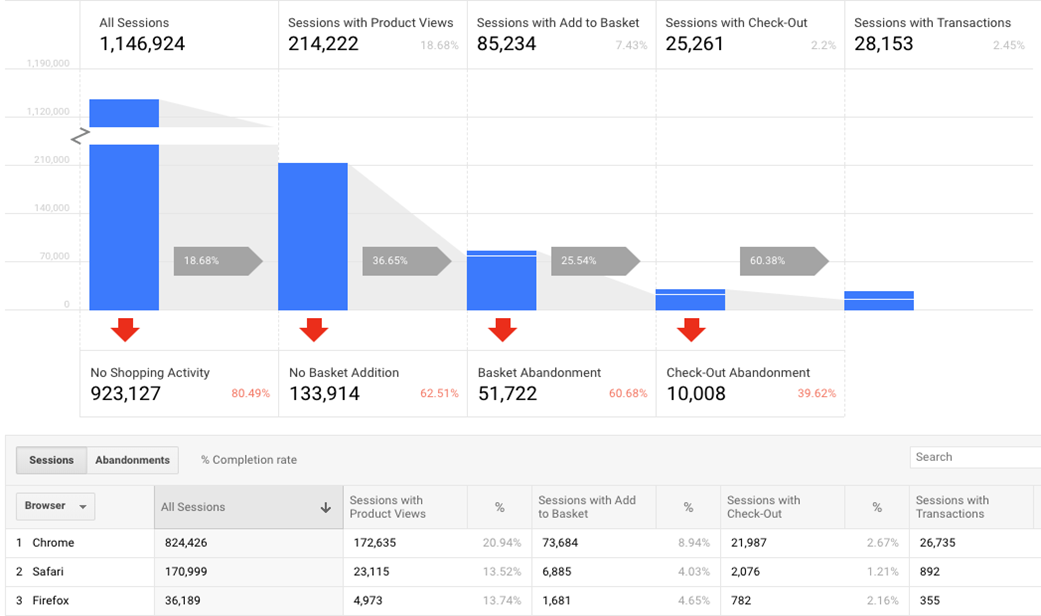Click the No Basket Addition value 133,914
This screenshot has height=616, width=1041.
coord(324,394)
